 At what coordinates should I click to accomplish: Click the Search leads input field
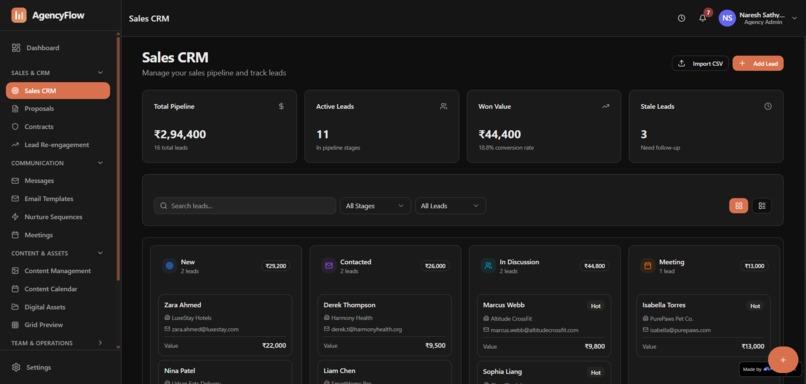point(245,206)
